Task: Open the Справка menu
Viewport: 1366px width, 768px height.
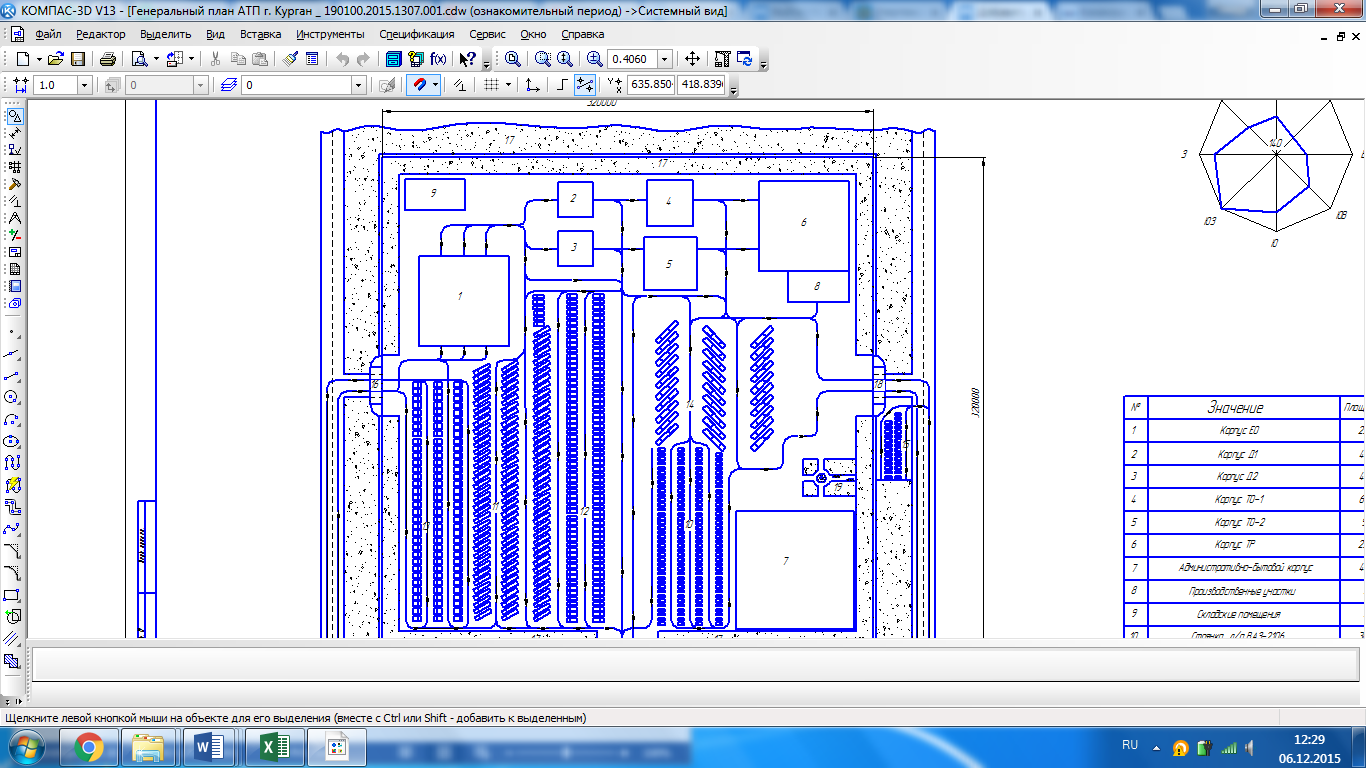Action: pos(582,33)
